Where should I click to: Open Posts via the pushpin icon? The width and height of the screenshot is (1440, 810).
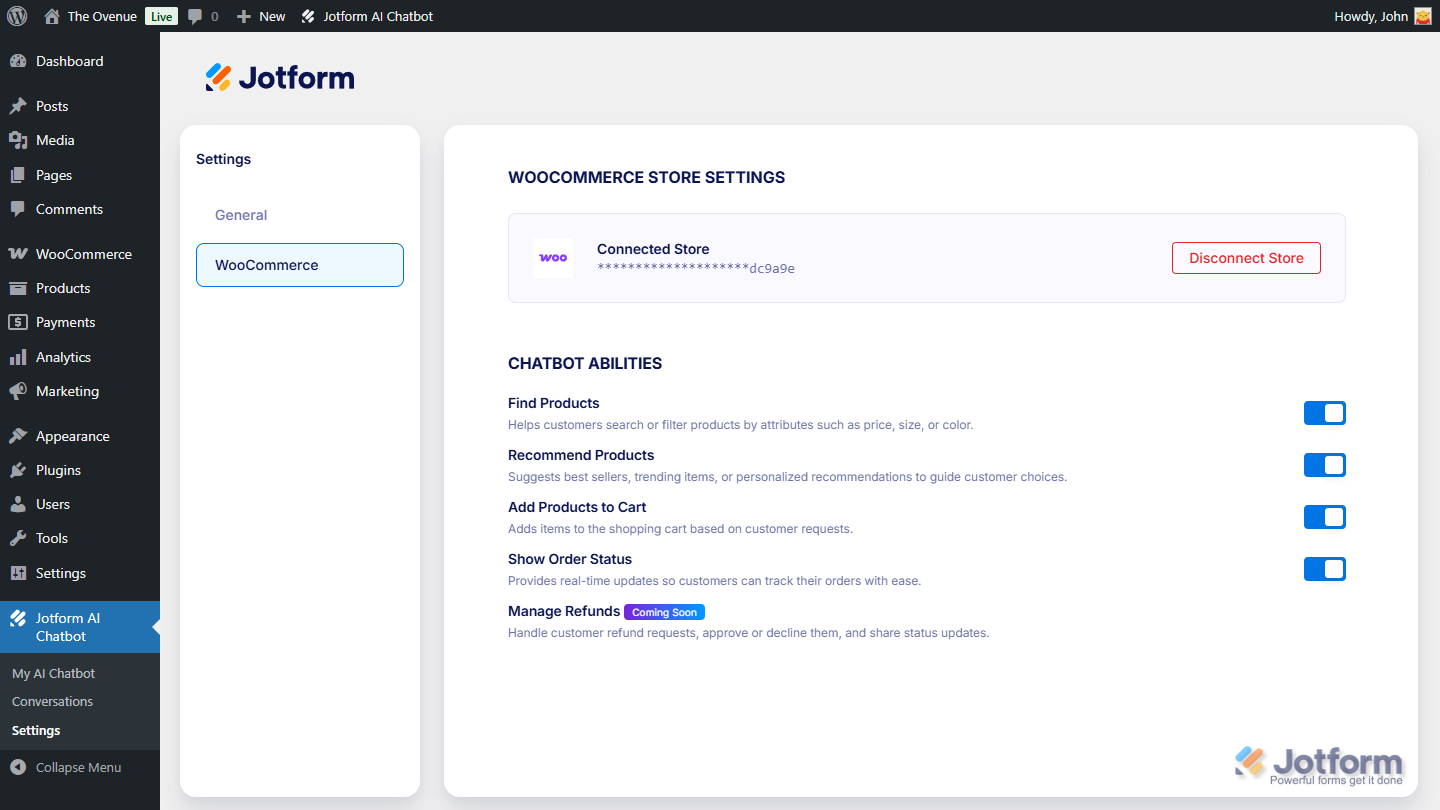click(x=20, y=105)
